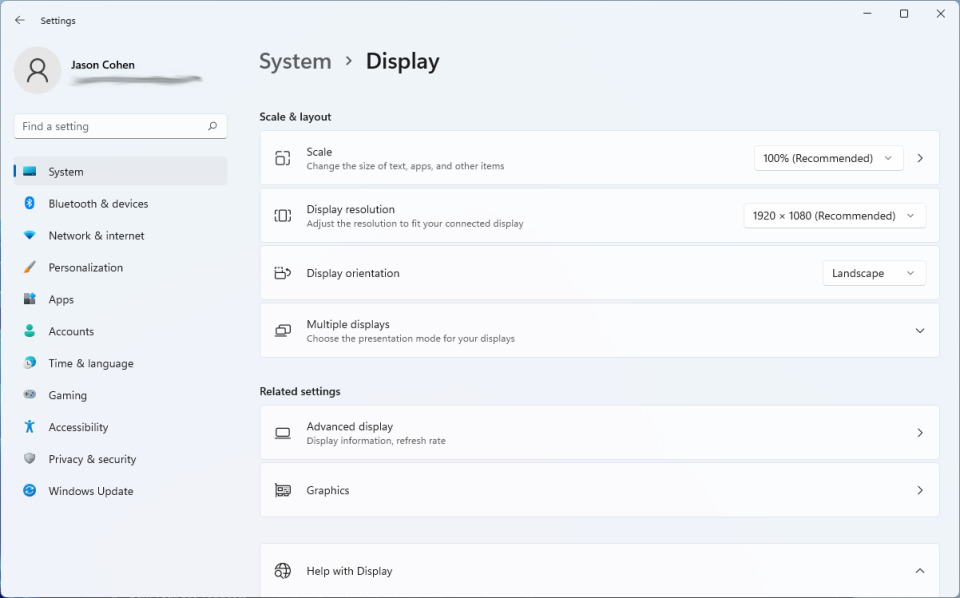Open the Graphics settings page
Screen dimensions: 960x598
point(599,490)
